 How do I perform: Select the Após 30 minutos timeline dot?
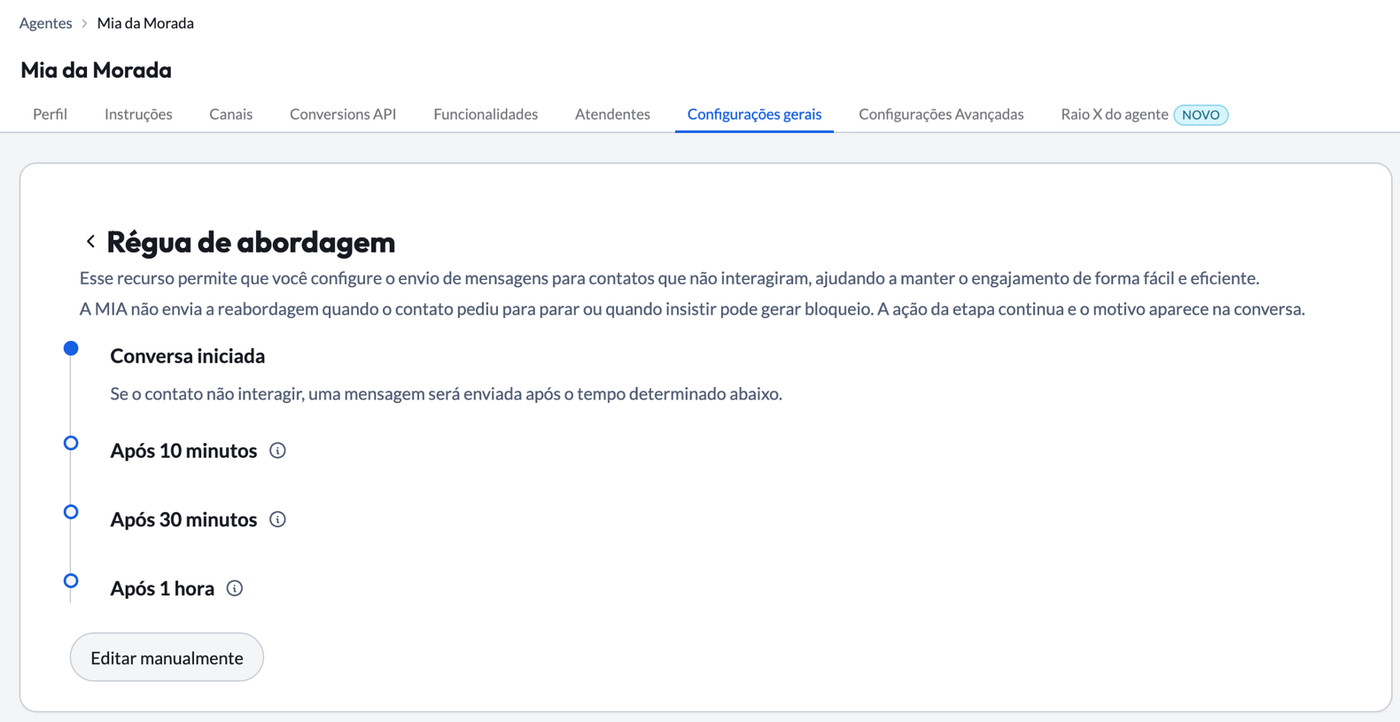tap(71, 511)
